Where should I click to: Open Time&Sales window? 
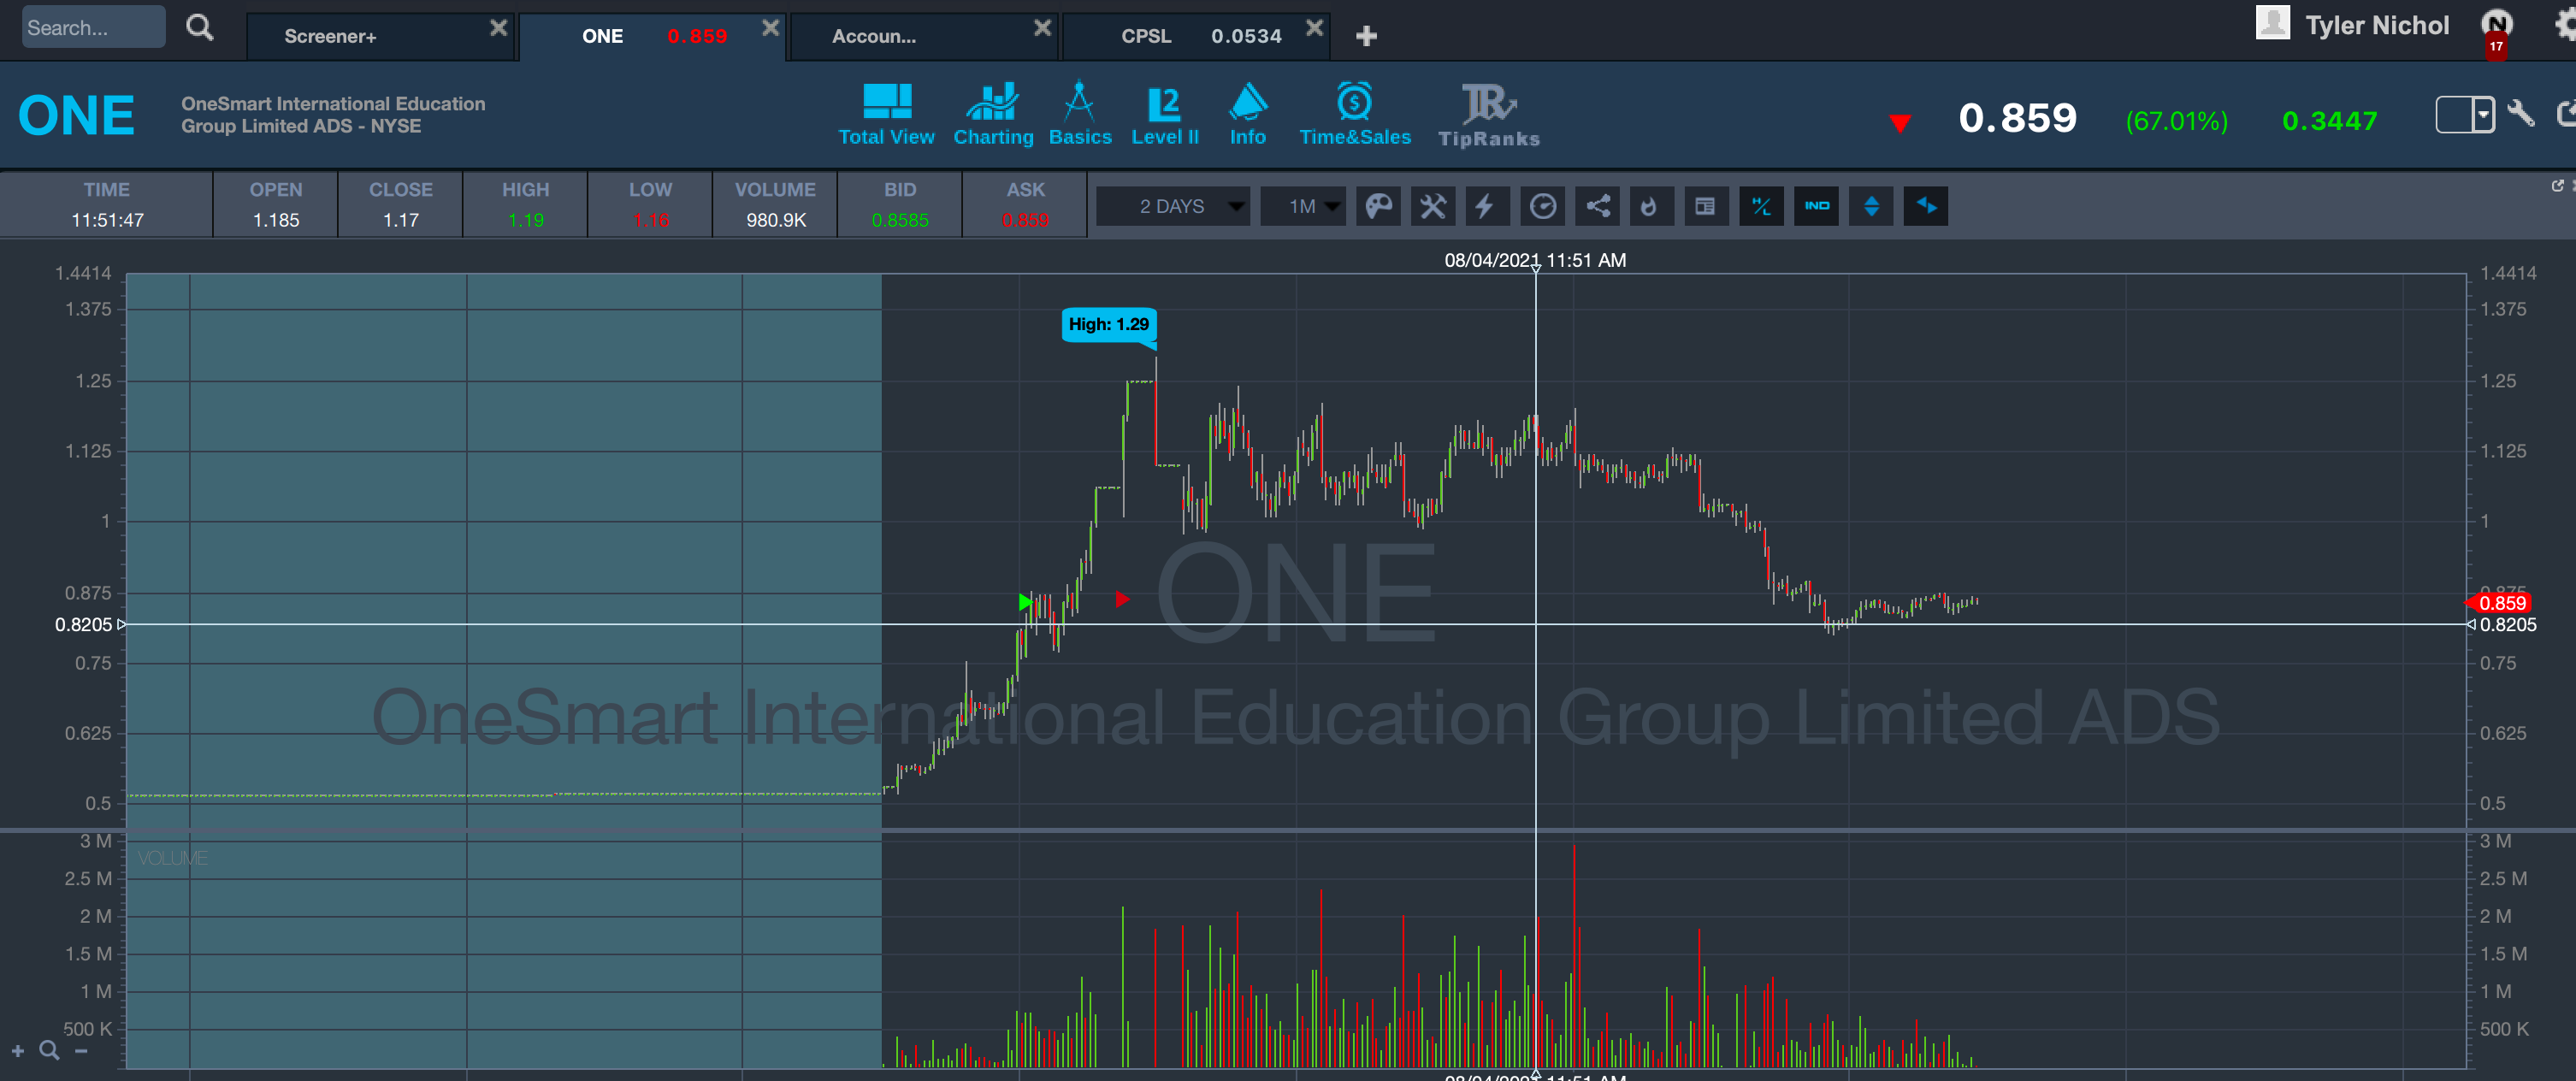(x=1354, y=116)
